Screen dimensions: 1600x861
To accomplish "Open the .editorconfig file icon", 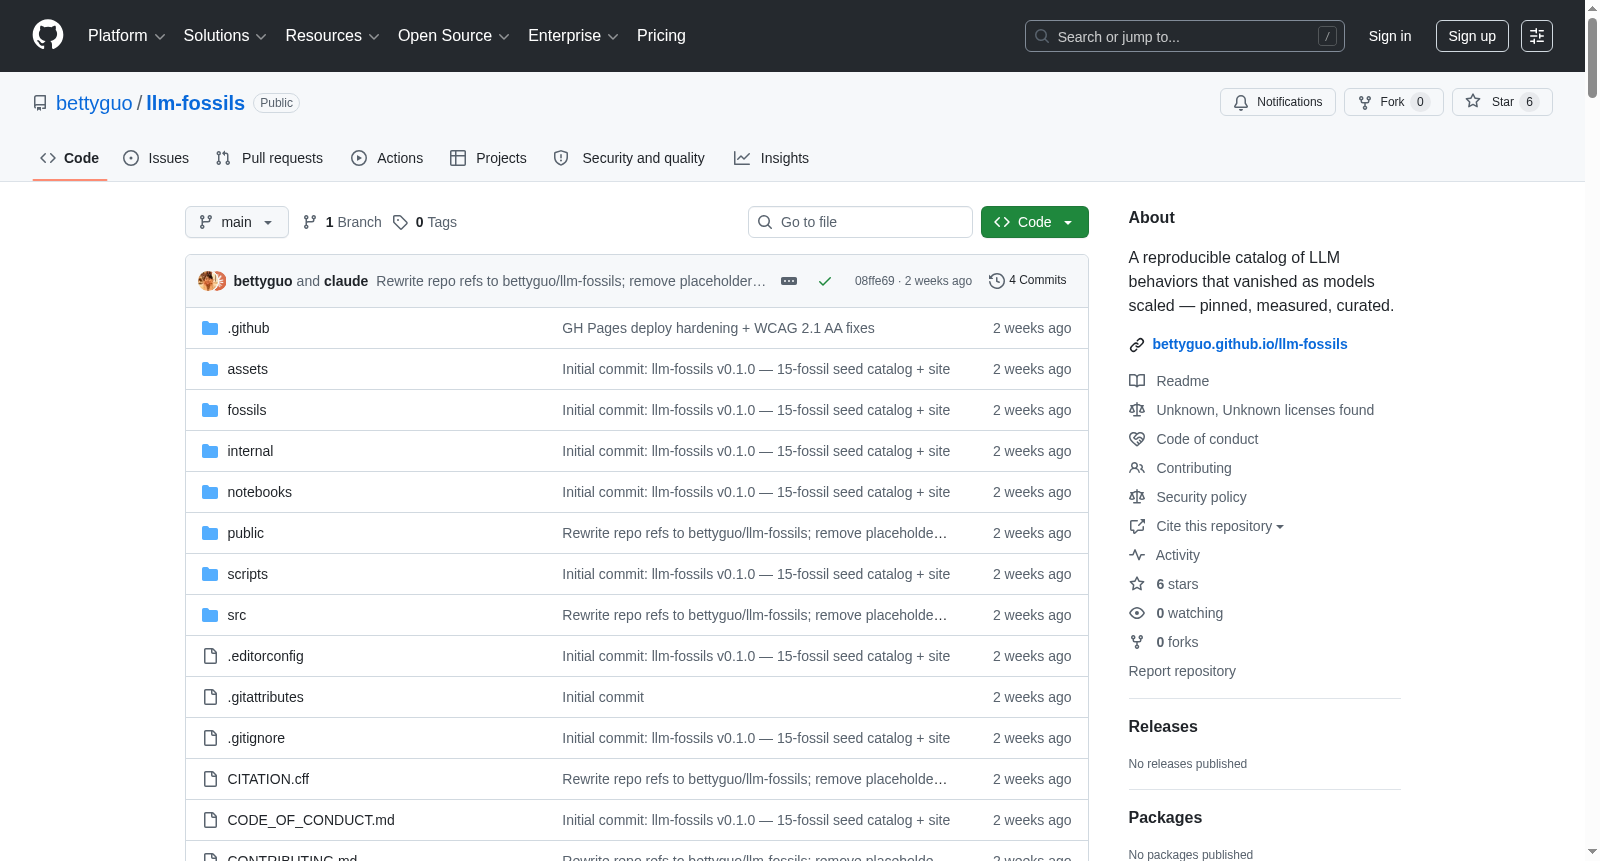I will pos(210,656).
